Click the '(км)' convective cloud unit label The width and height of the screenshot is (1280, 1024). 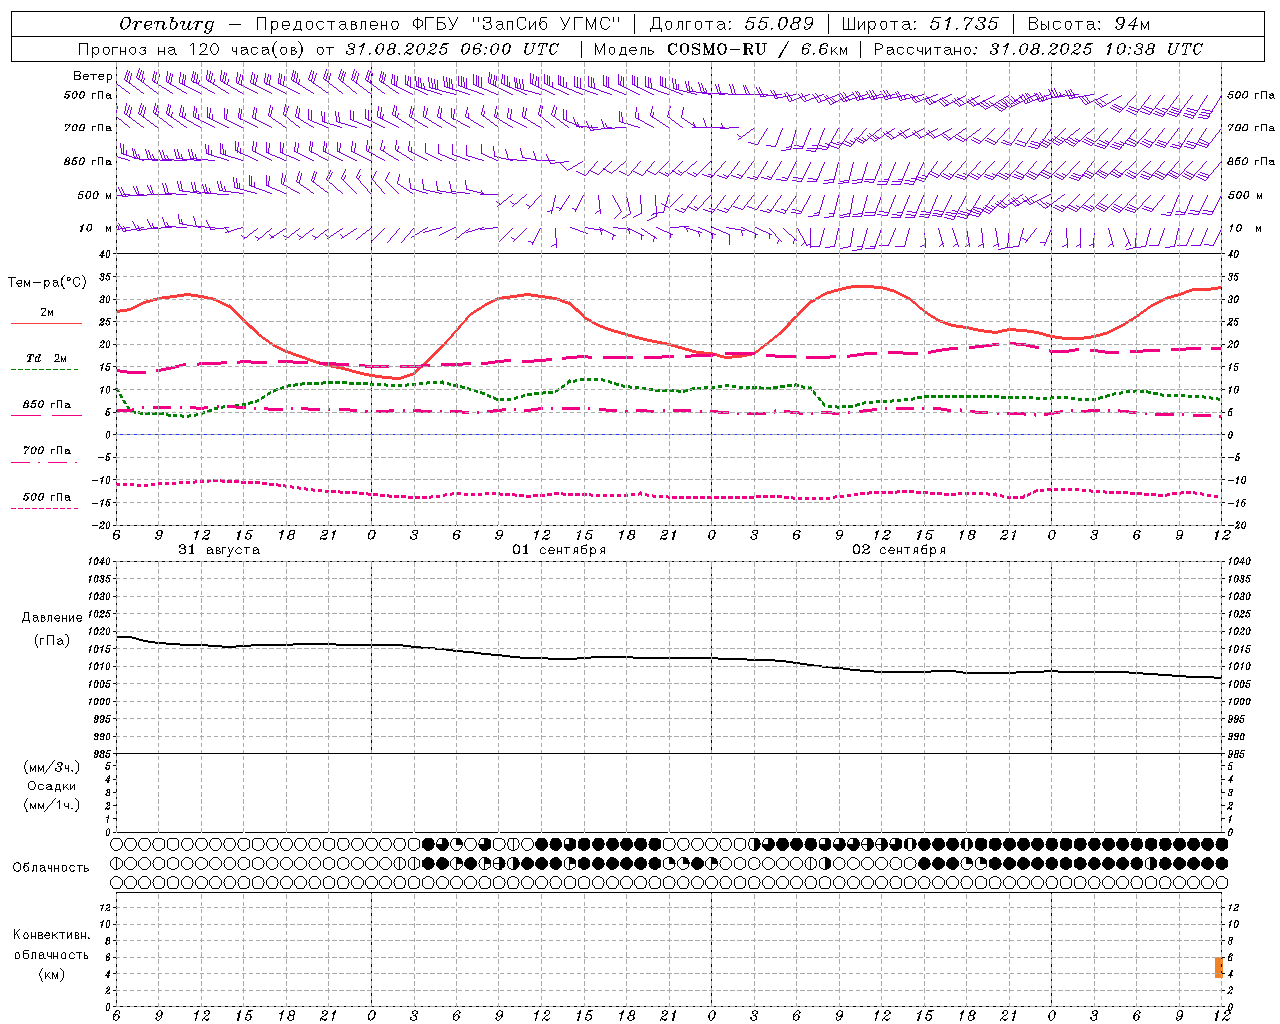click(51, 974)
